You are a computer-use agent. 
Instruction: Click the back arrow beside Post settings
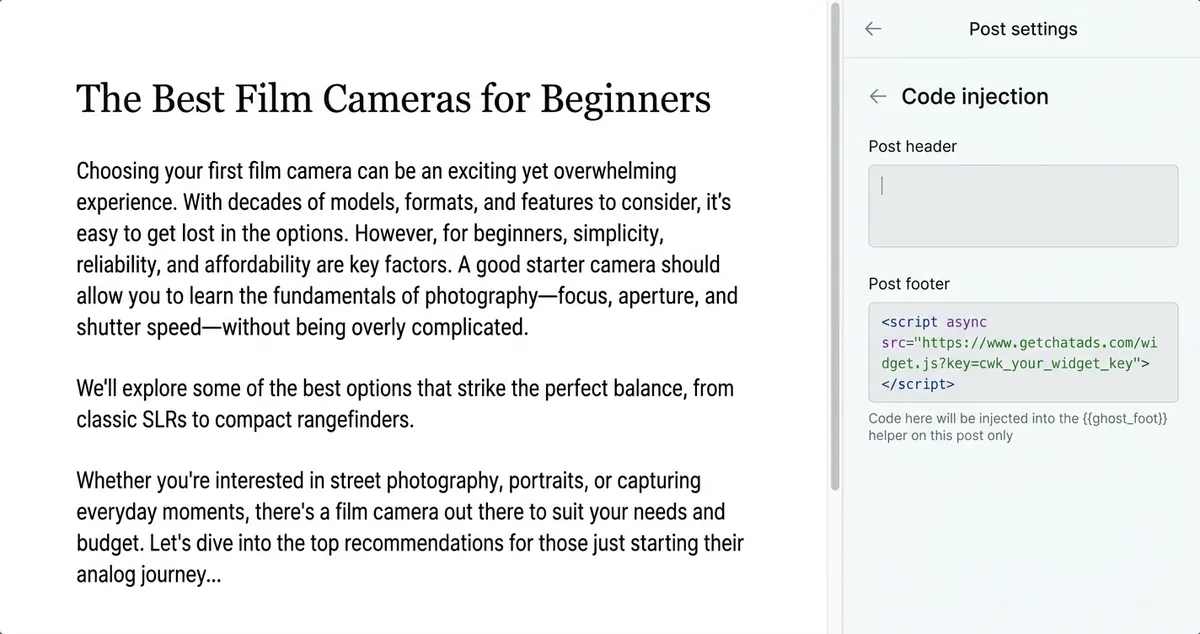coord(873,29)
